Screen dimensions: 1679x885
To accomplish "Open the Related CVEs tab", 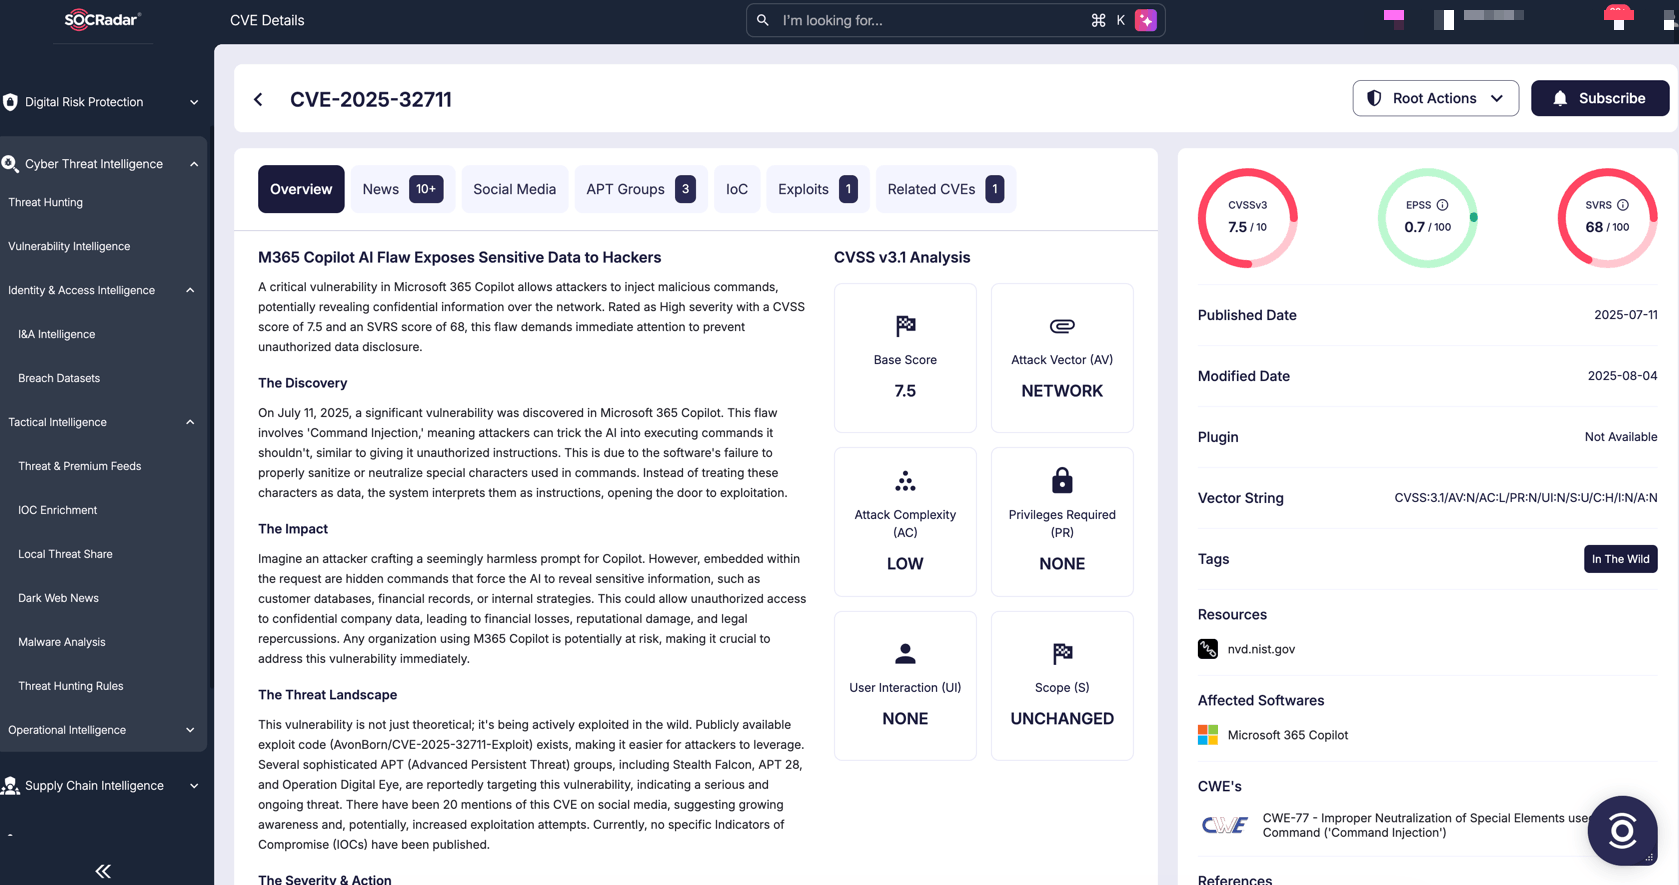I will tap(946, 189).
